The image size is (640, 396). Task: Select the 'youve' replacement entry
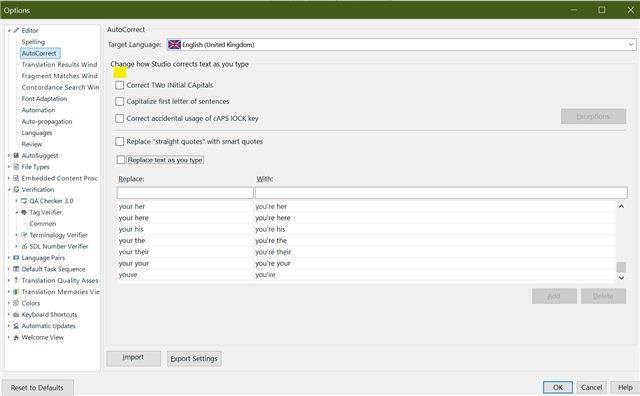point(366,275)
